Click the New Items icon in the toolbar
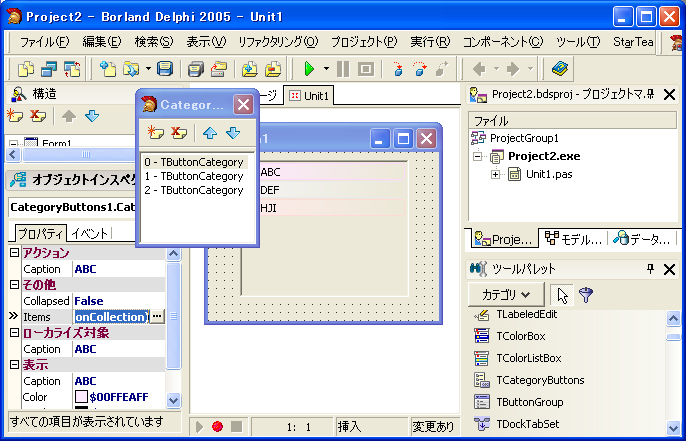This screenshot has height=441, width=686. pyautogui.click(x=108, y=69)
